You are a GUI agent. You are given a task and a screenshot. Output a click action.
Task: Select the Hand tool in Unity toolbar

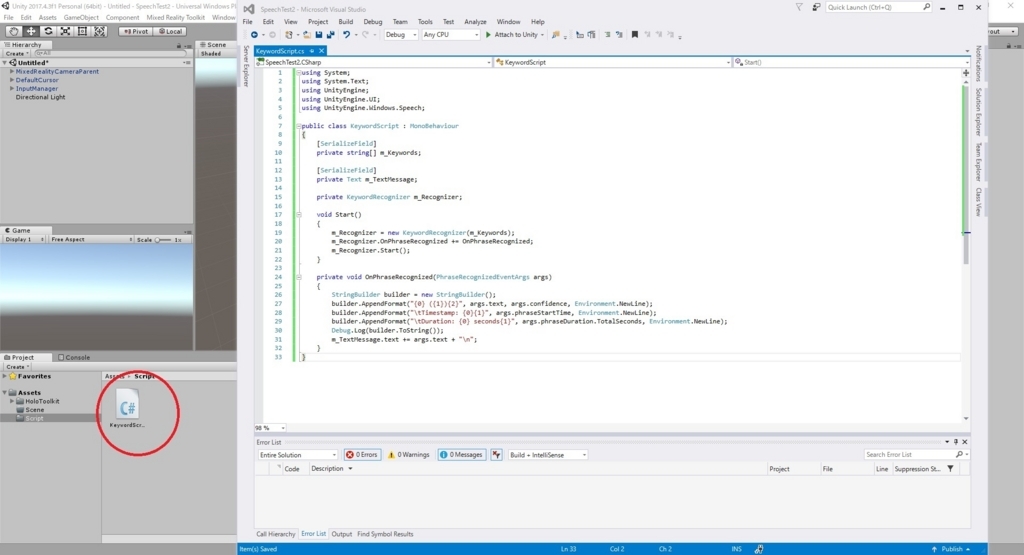click(13, 31)
